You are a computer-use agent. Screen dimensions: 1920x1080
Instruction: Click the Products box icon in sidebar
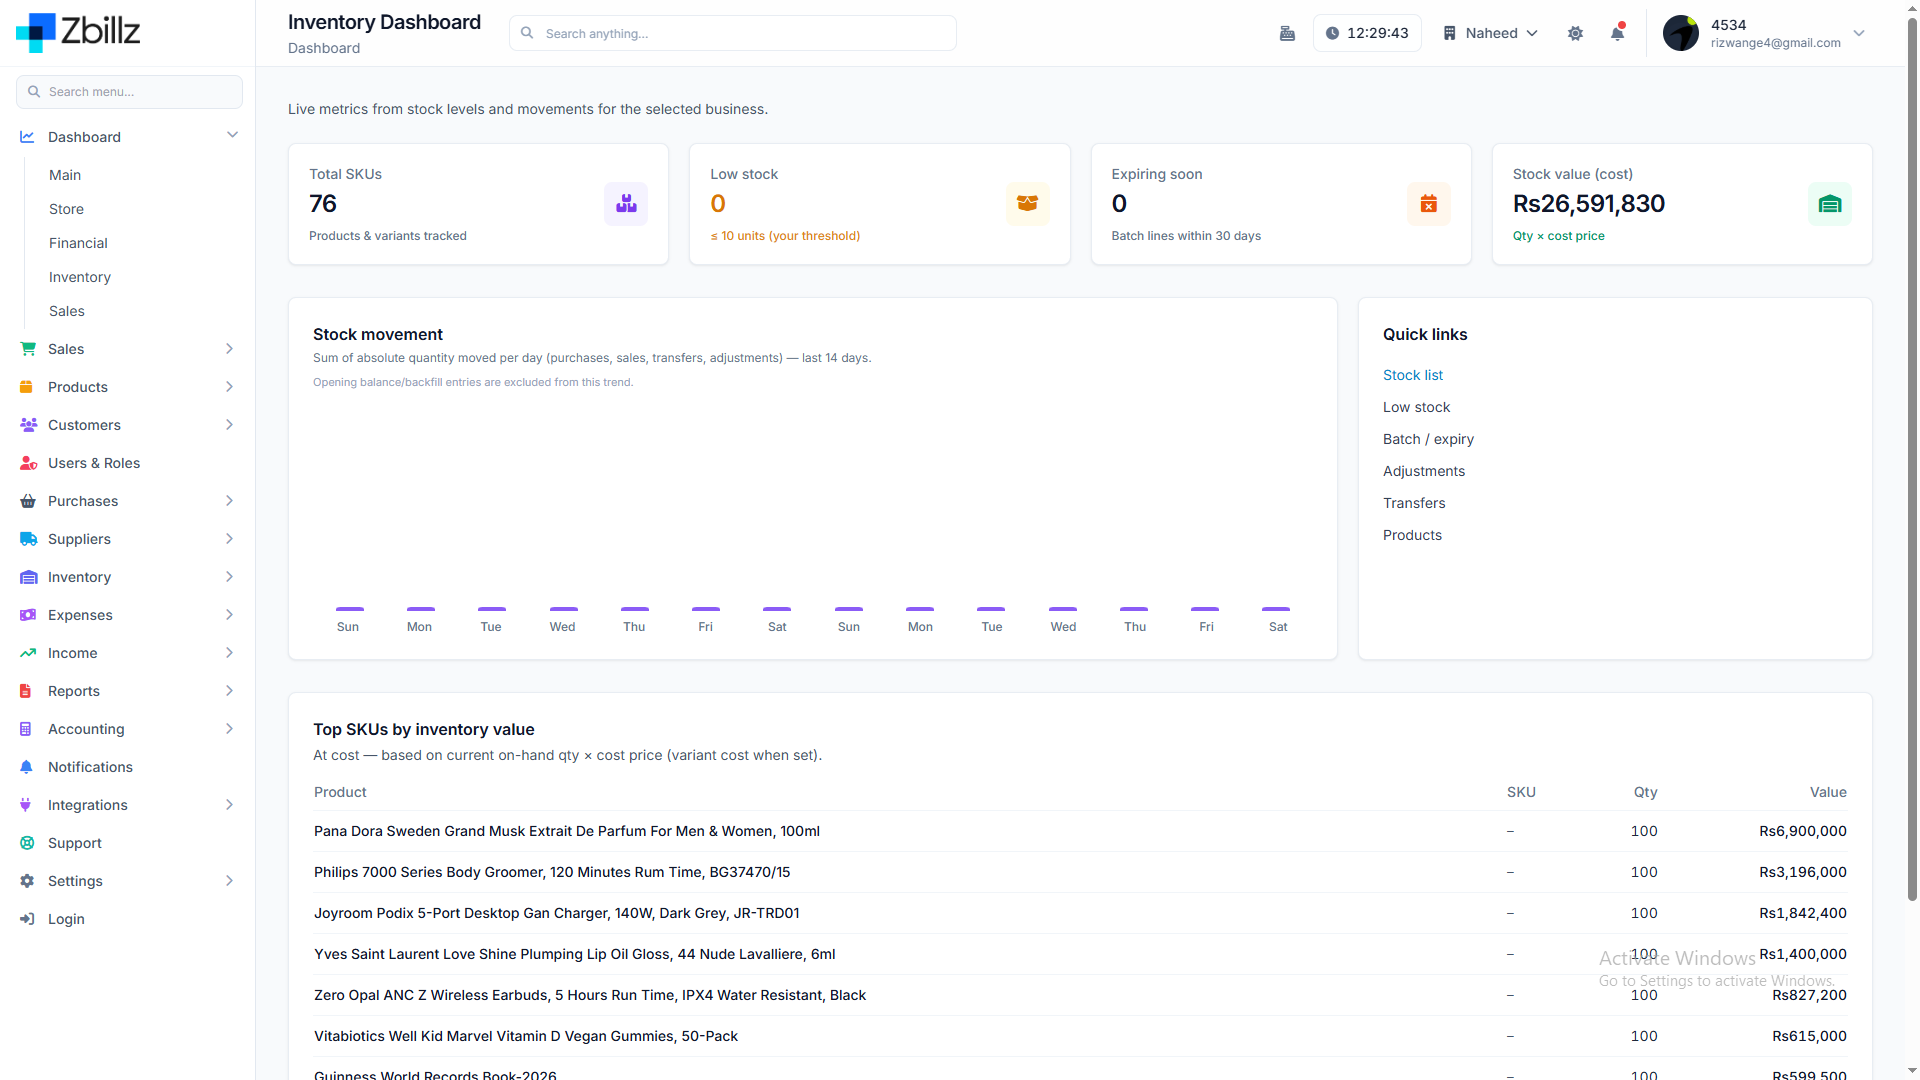(27, 387)
